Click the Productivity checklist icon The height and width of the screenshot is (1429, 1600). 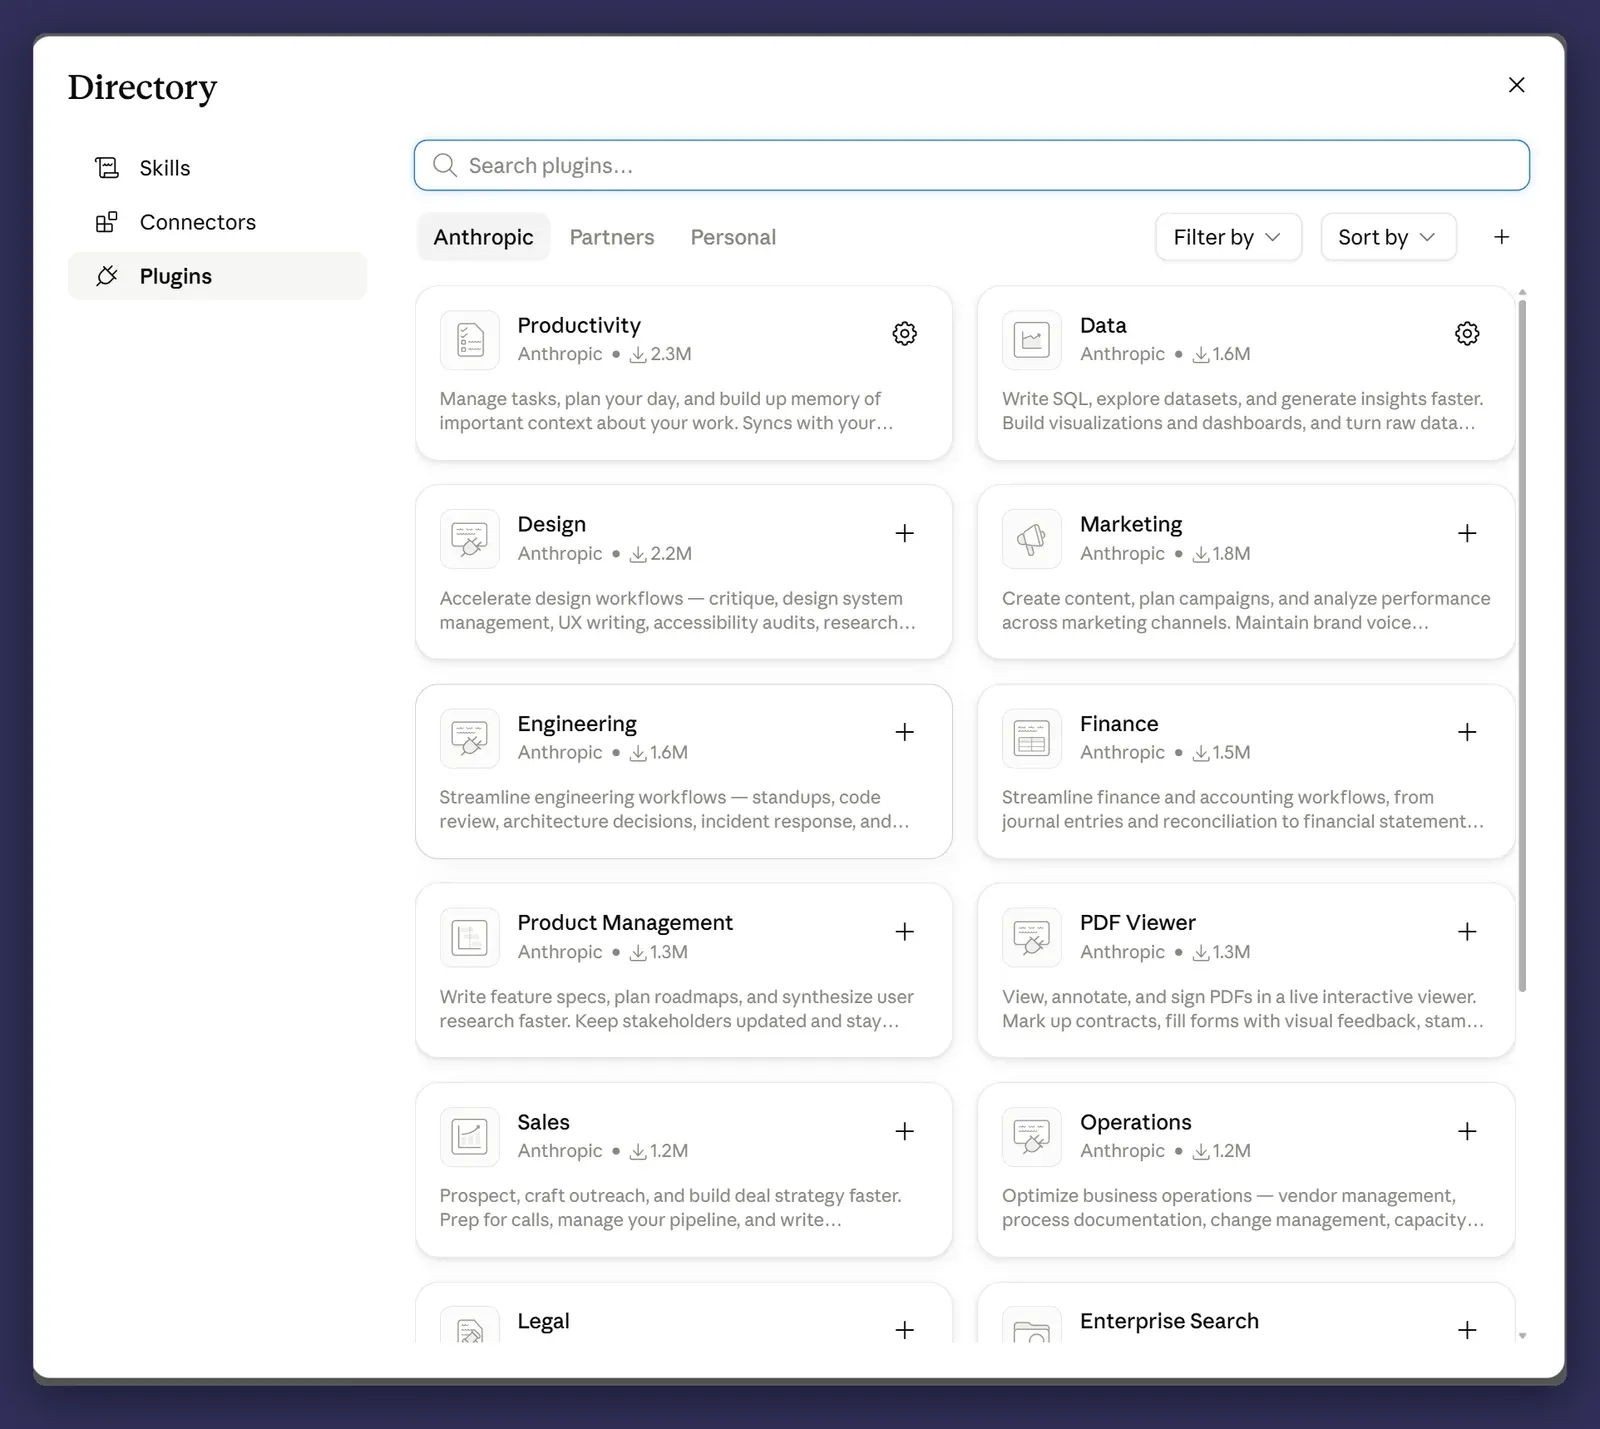tap(470, 340)
